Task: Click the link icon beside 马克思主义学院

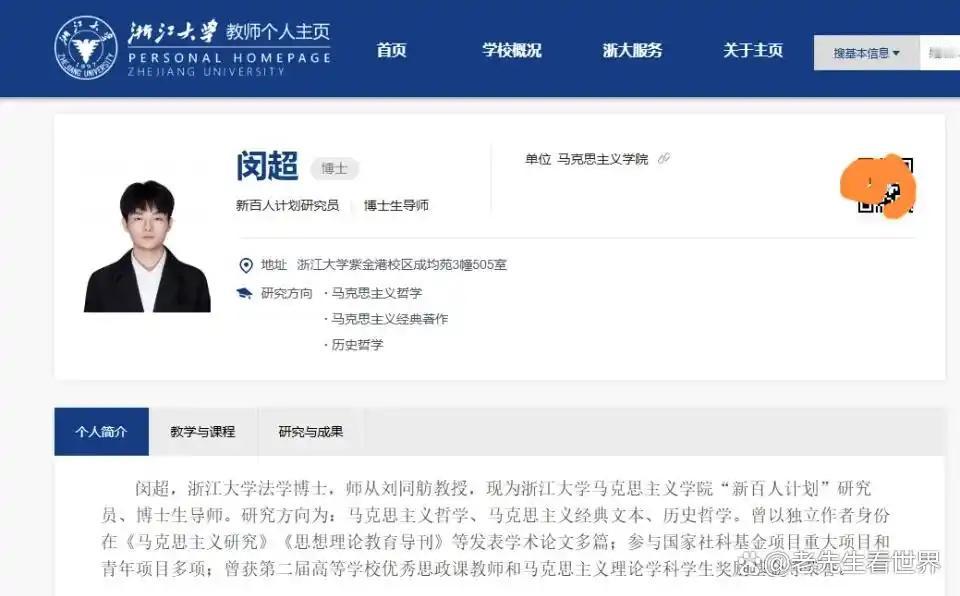Action: 664,159
